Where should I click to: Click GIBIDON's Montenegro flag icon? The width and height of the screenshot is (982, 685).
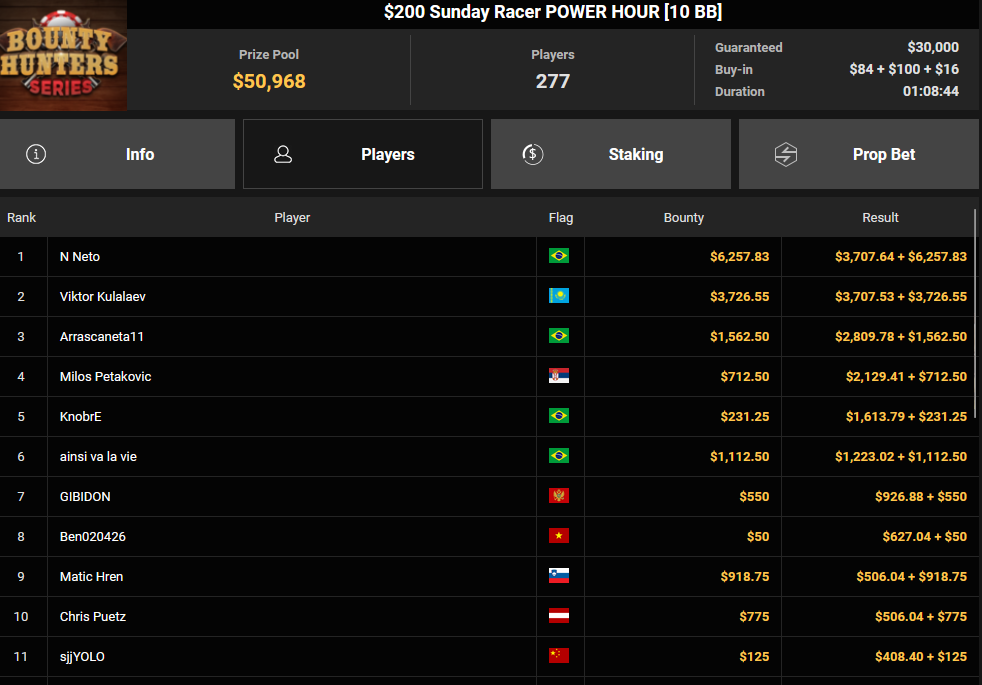[559, 496]
